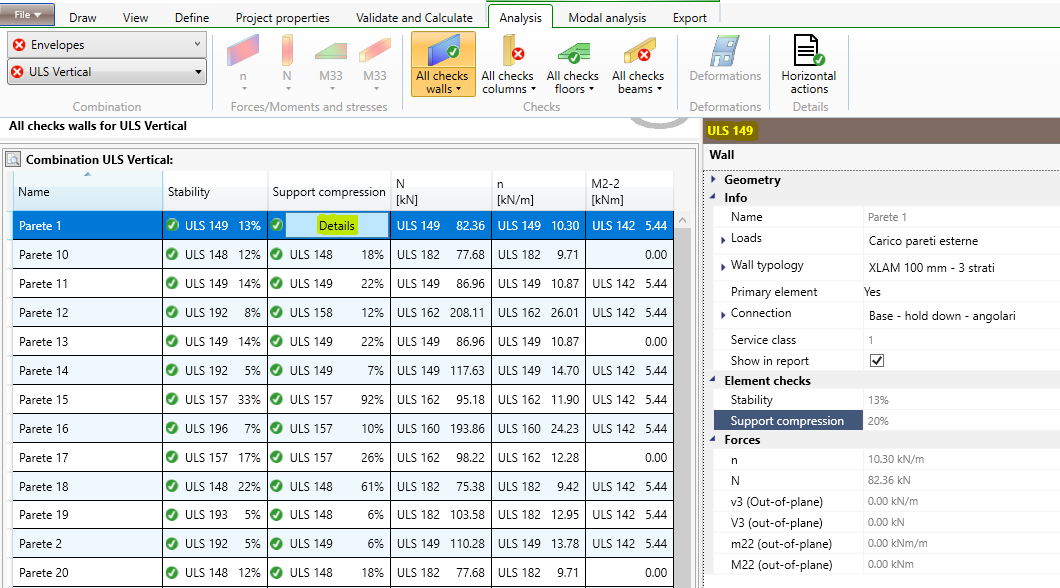1060x588 pixels.
Task: Click Parete 18 stability check mark
Action: 172,486
